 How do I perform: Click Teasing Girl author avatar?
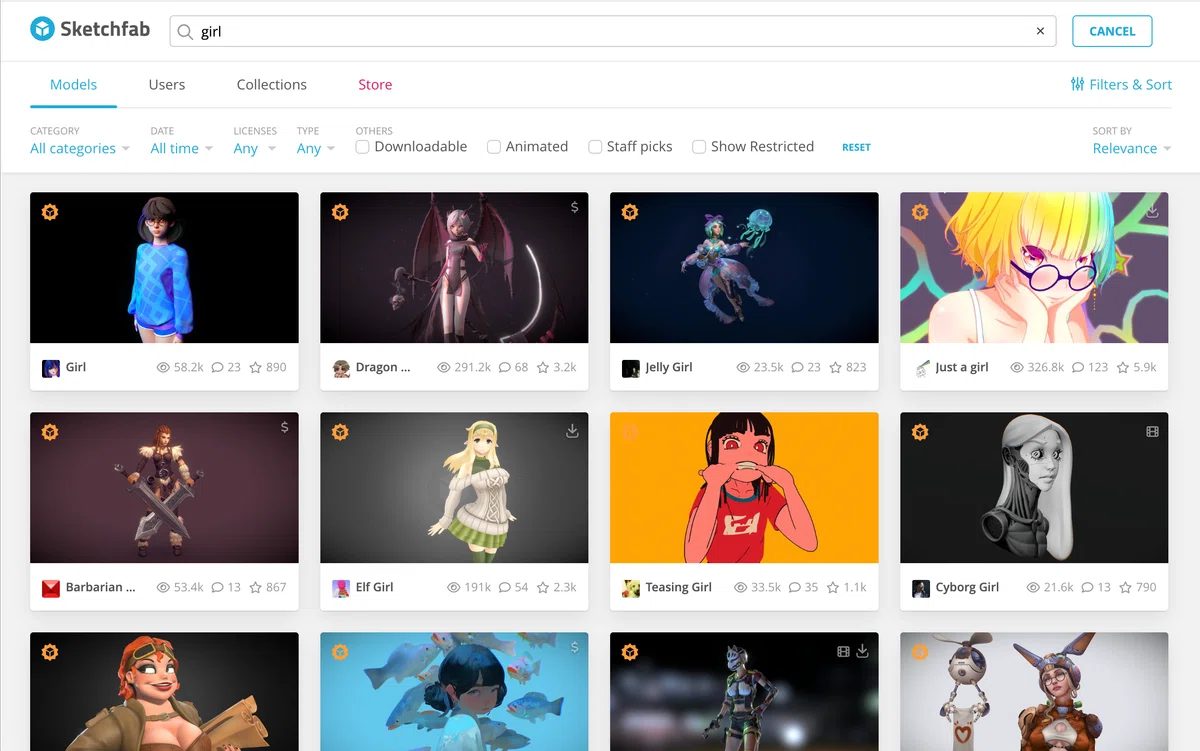pyautogui.click(x=631, y=588)
